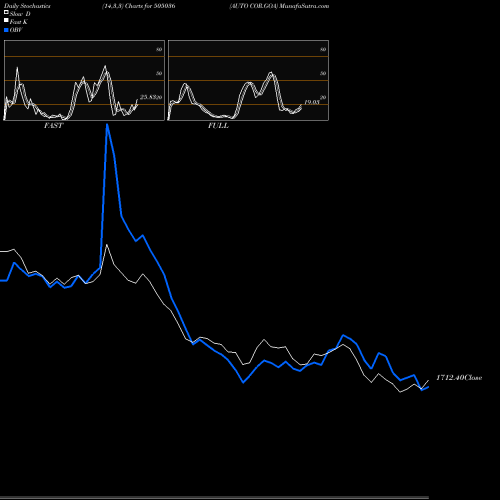The image size is (500, 500).
Task: Select the "Fast K" legend label
Action: coord(19,22)
